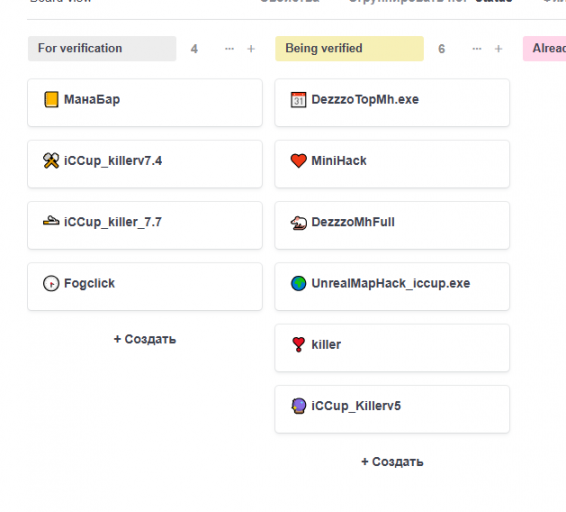Select the pink Already status label

coord(544,48)
